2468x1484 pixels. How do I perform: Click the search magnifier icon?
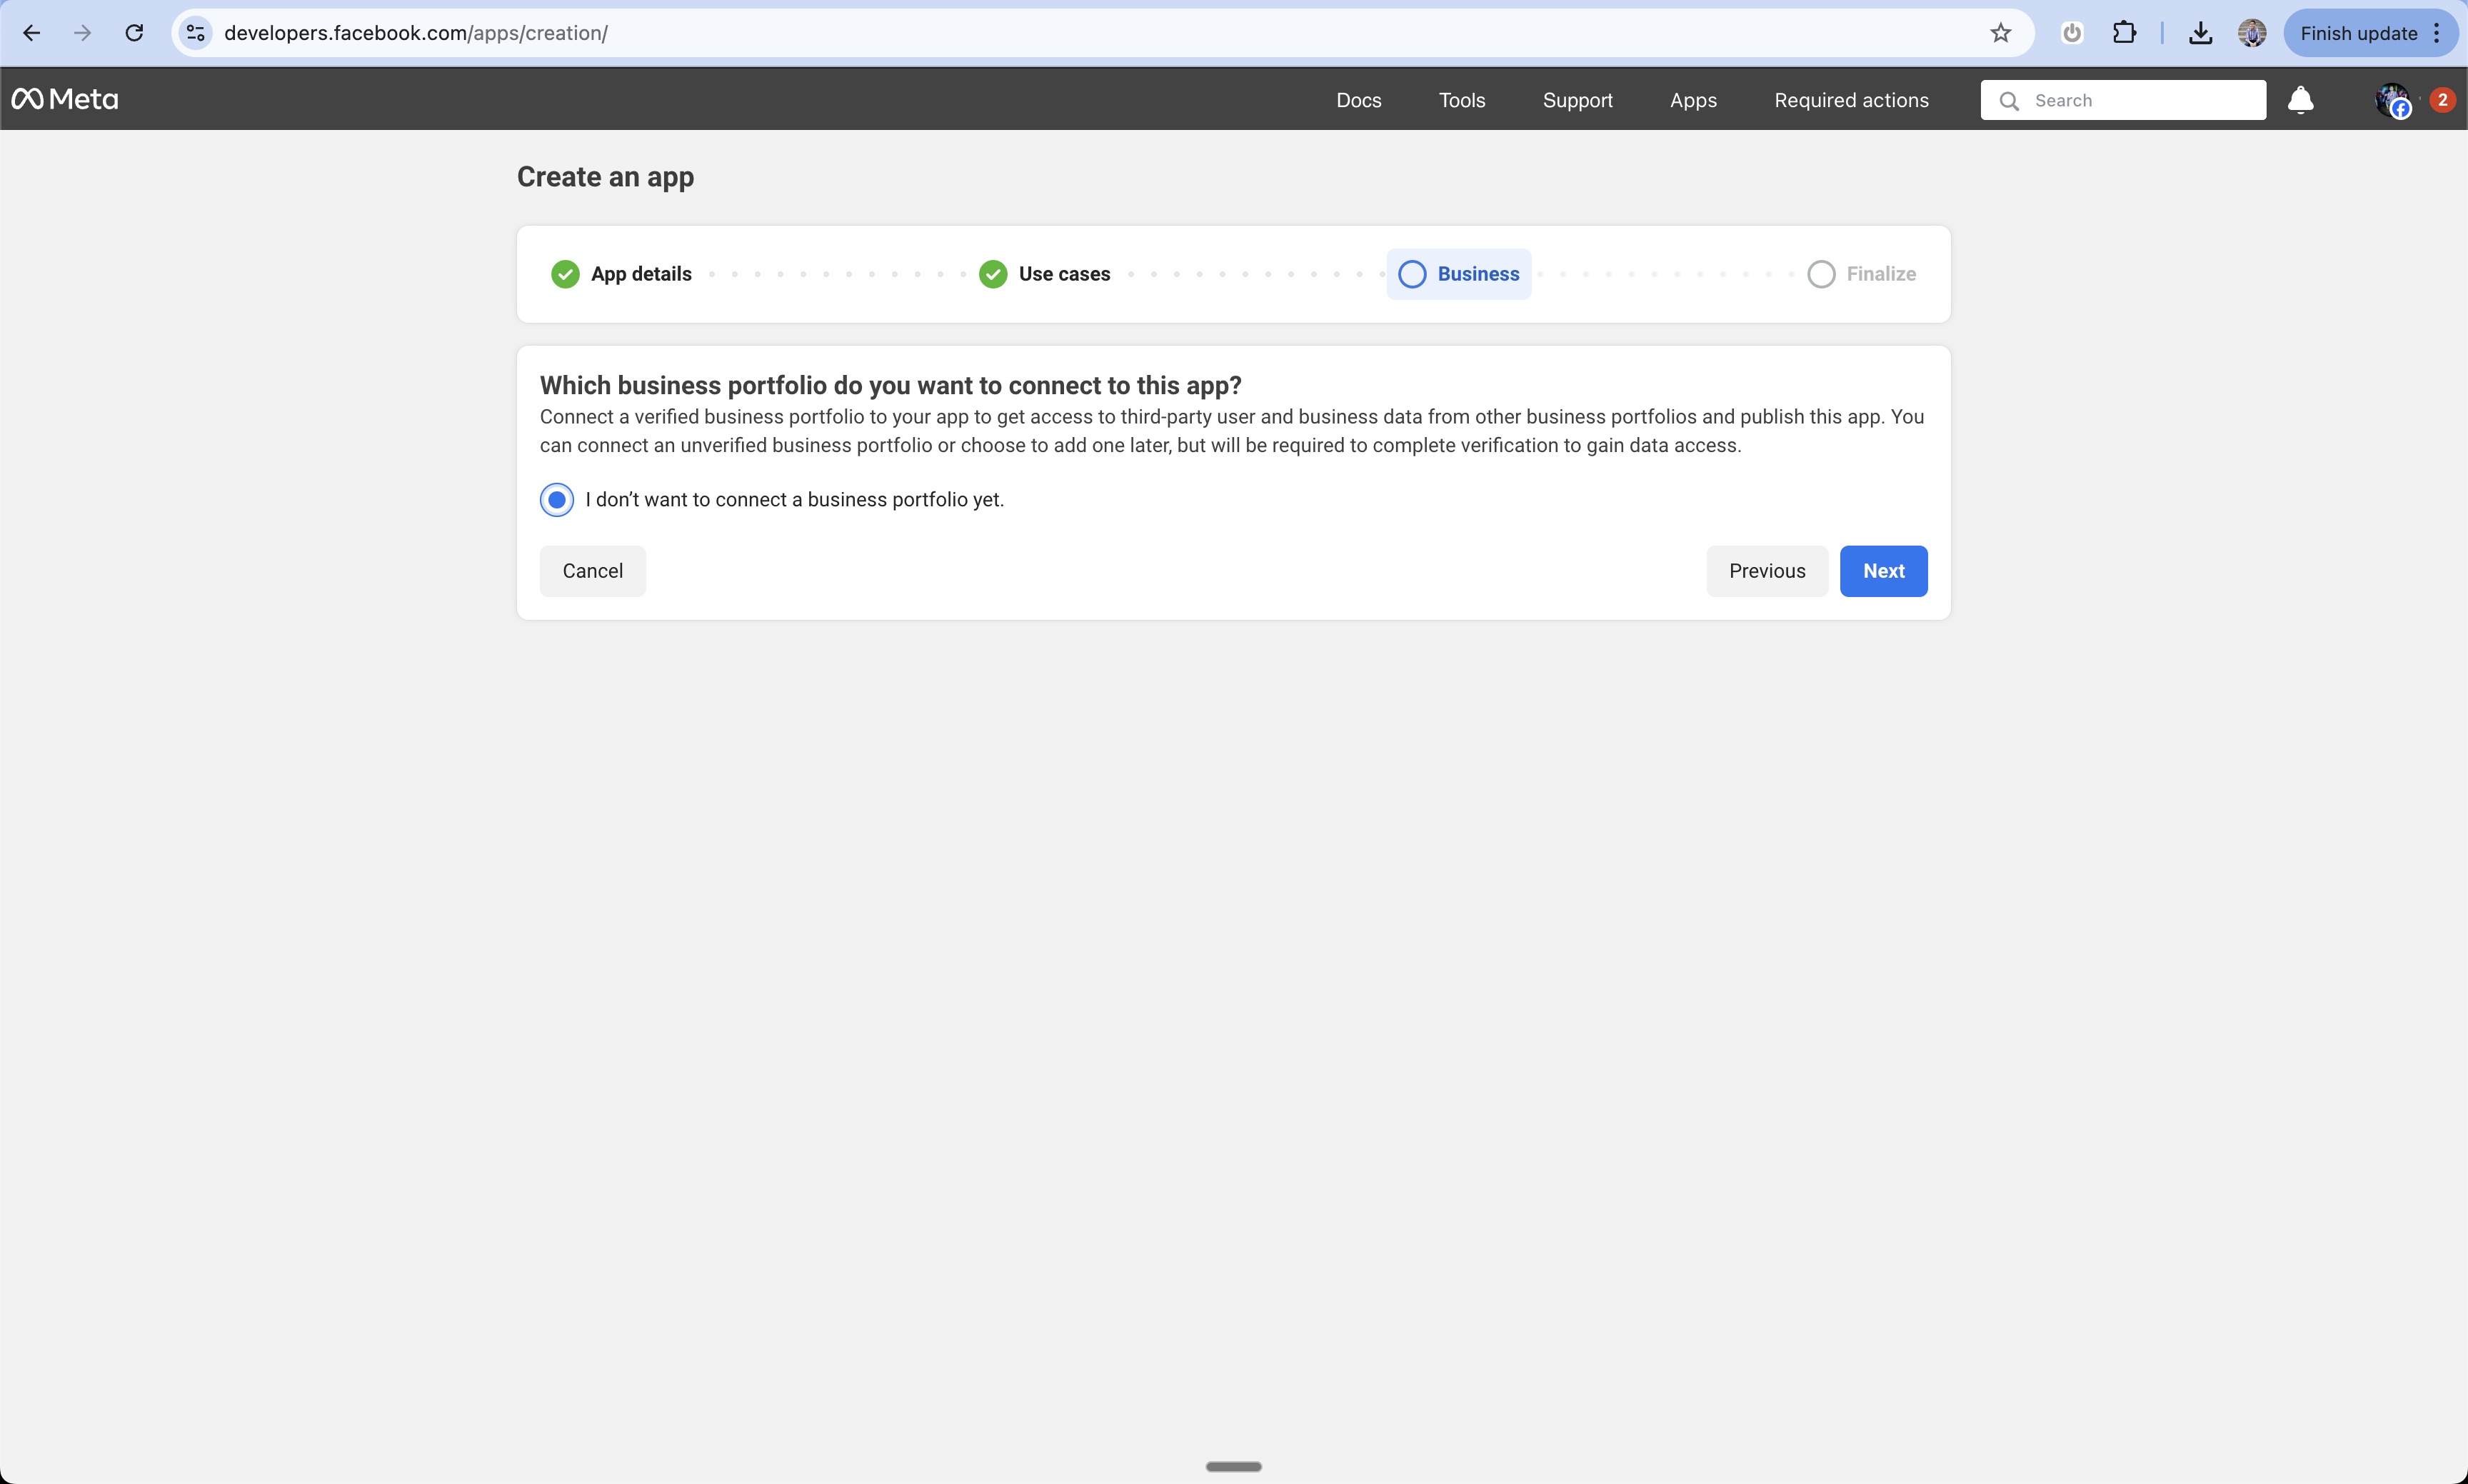point(2008,100)
